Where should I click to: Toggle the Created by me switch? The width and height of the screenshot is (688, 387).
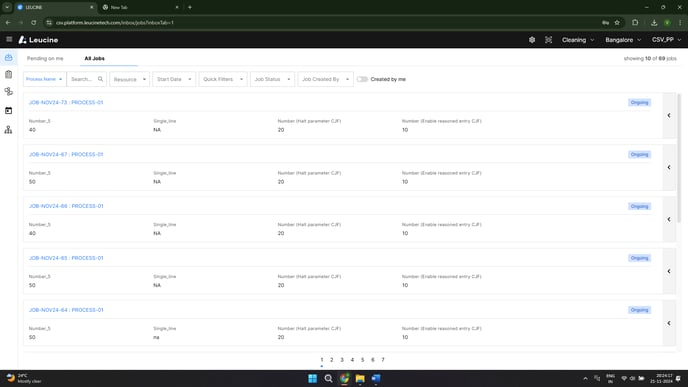click(362, 79)
